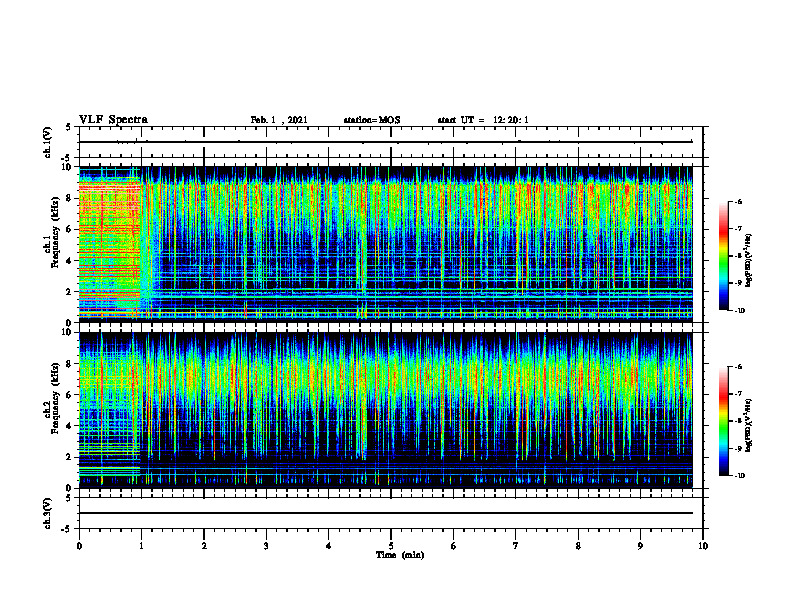Click time axis tick label "3"
This screenshot has width=792, height=612.
266,545
